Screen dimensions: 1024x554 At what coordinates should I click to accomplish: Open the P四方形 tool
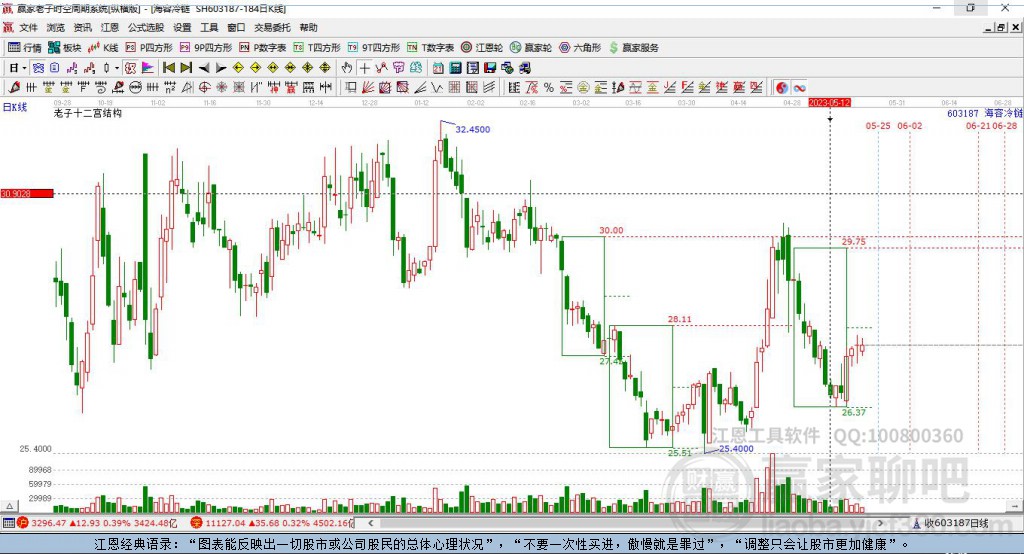click(x=149, y=47)
